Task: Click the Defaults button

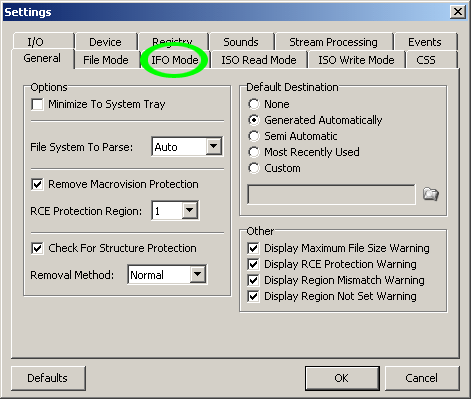Action: click(x=48, y=378)
